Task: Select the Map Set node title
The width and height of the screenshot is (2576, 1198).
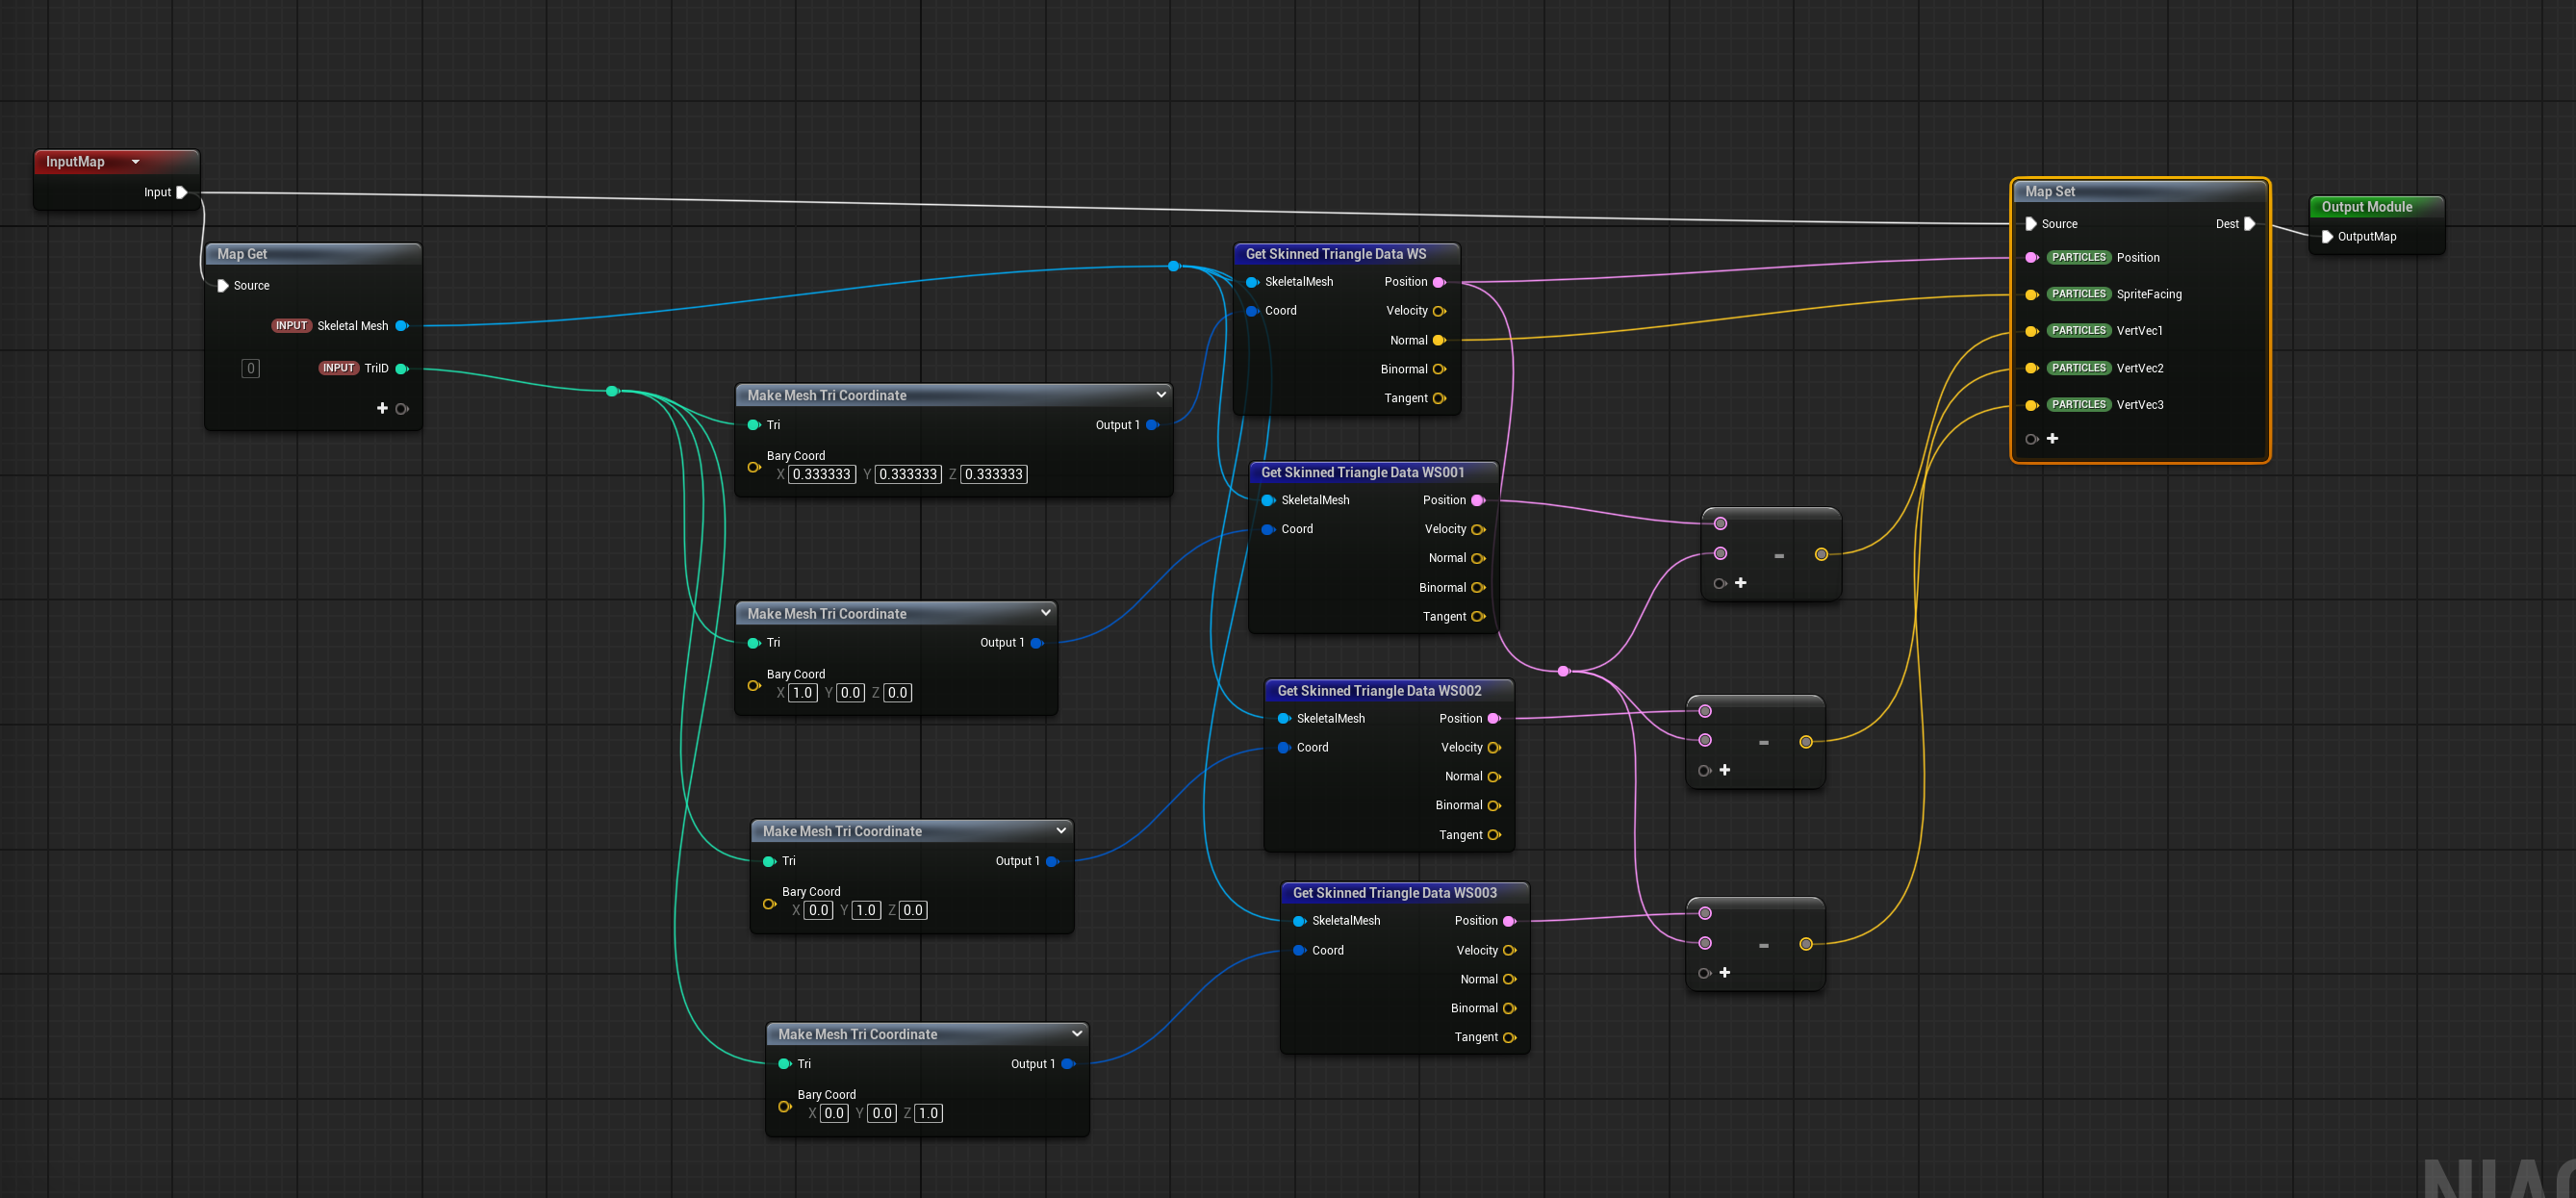Action: pyautogui.click(x=2050, y=192)
